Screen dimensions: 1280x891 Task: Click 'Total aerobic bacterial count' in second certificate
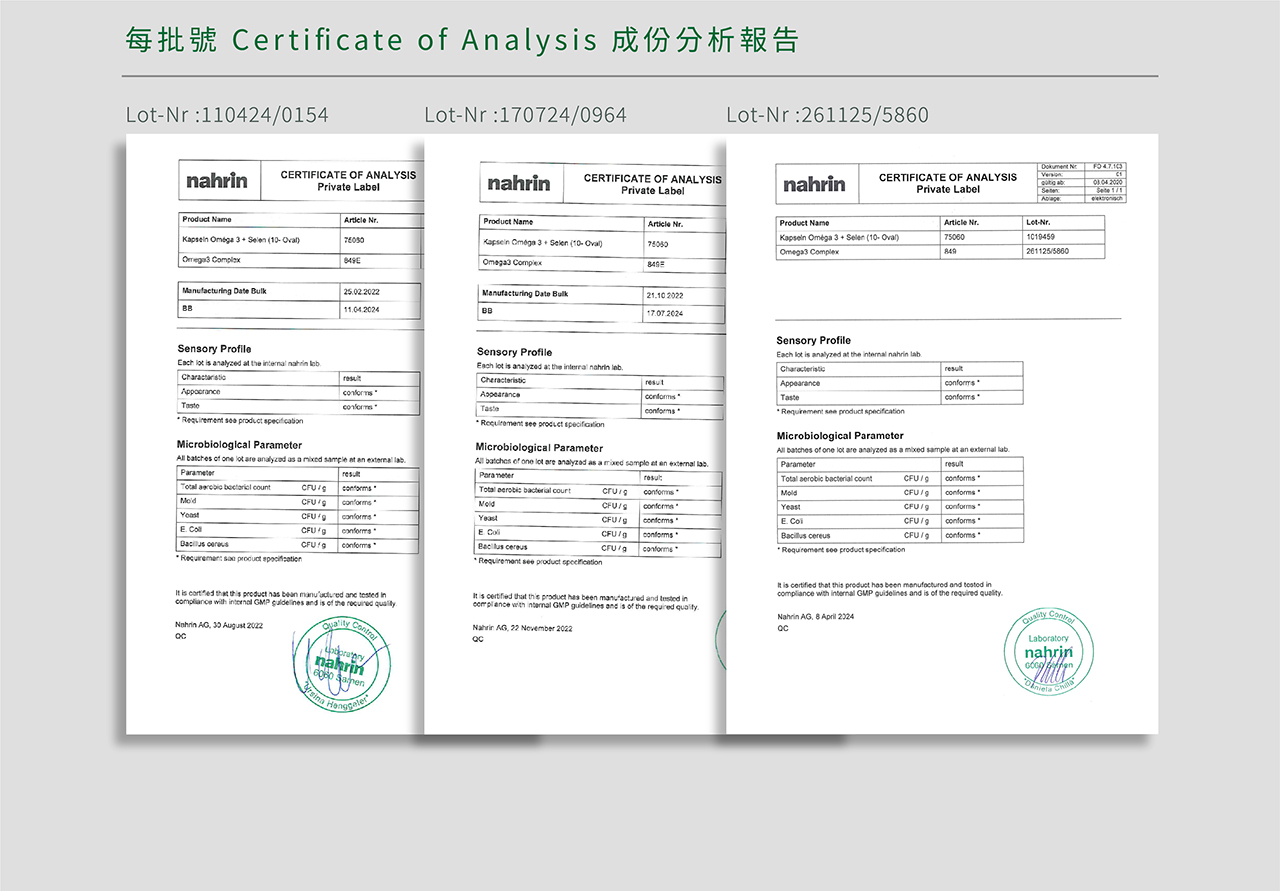coord(525,491)
